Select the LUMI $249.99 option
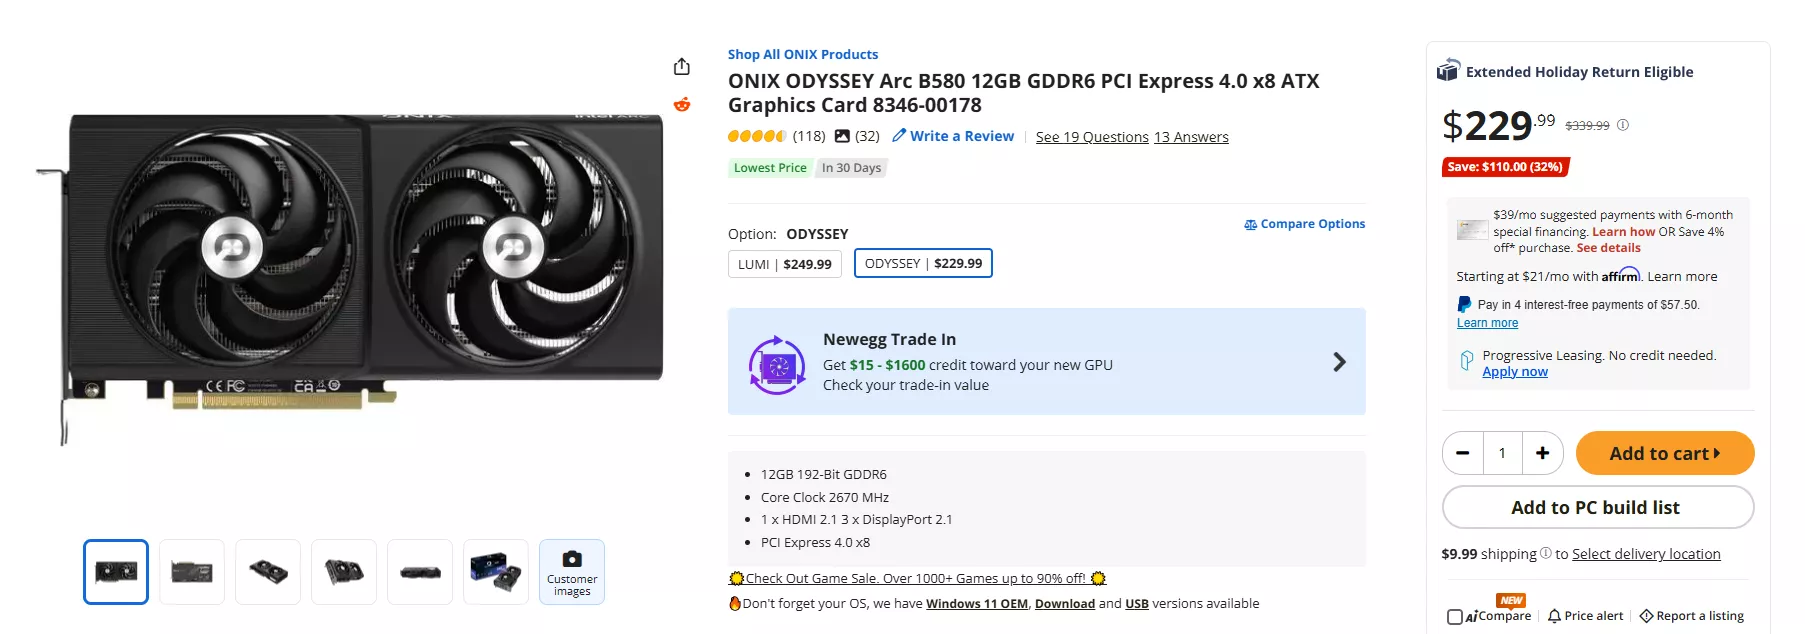The width and height of the screenshot is (1805, 634). tap(784, 264)
